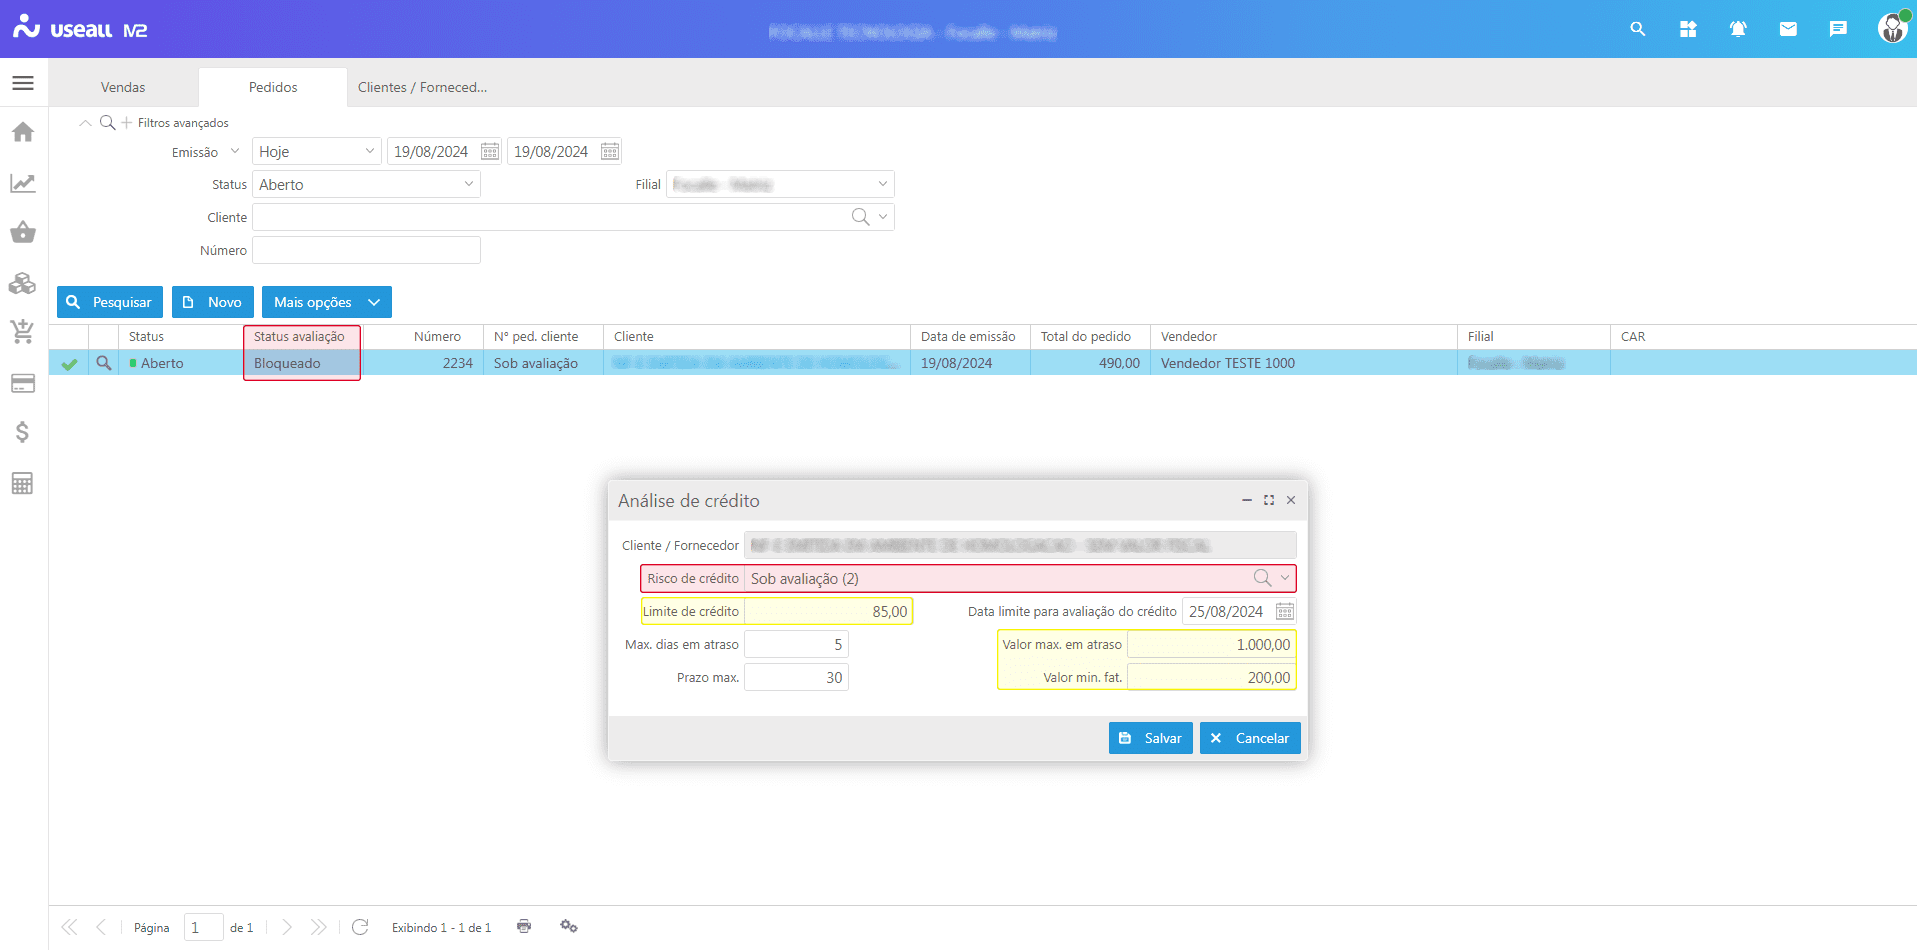Click the Salvar button
The width and height of the screenshot is (1917, 950).
[x=1150, y=738]
